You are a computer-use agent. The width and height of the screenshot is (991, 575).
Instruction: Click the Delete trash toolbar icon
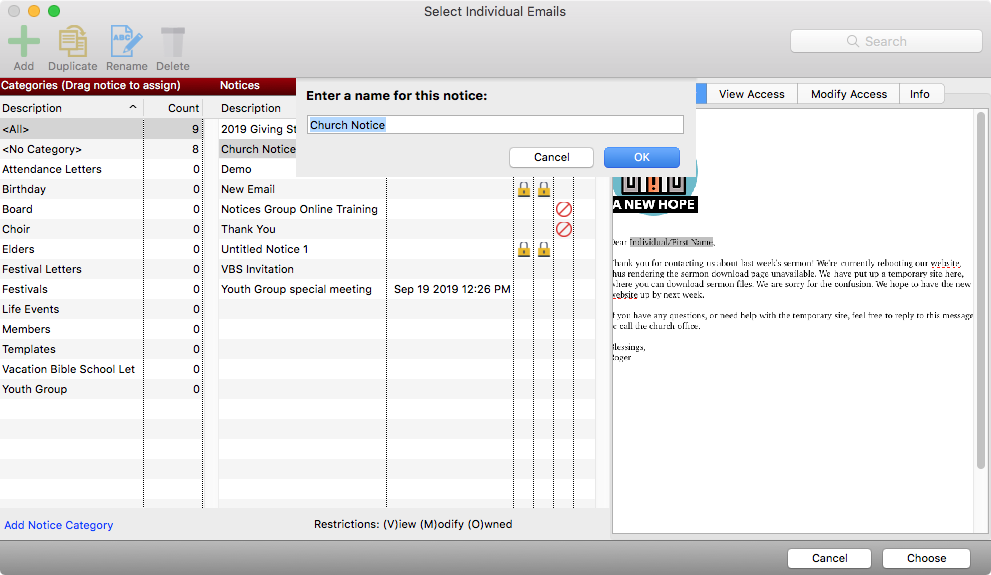[x=173, y=43]
